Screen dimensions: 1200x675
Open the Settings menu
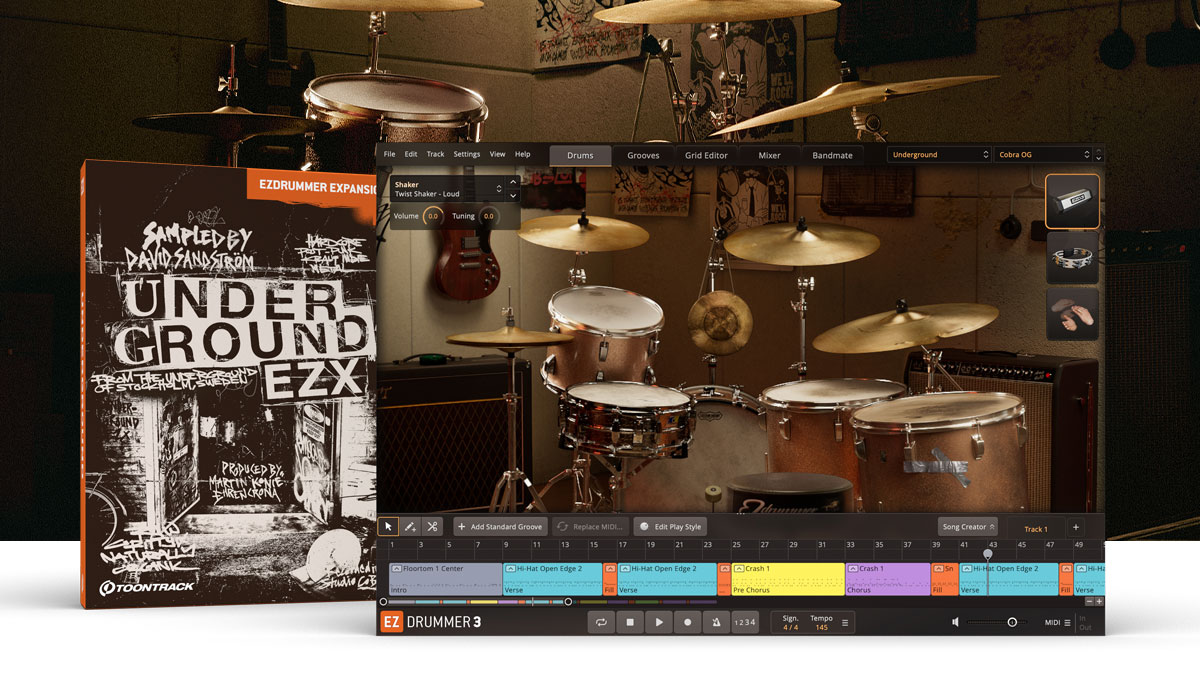[467, 154]
